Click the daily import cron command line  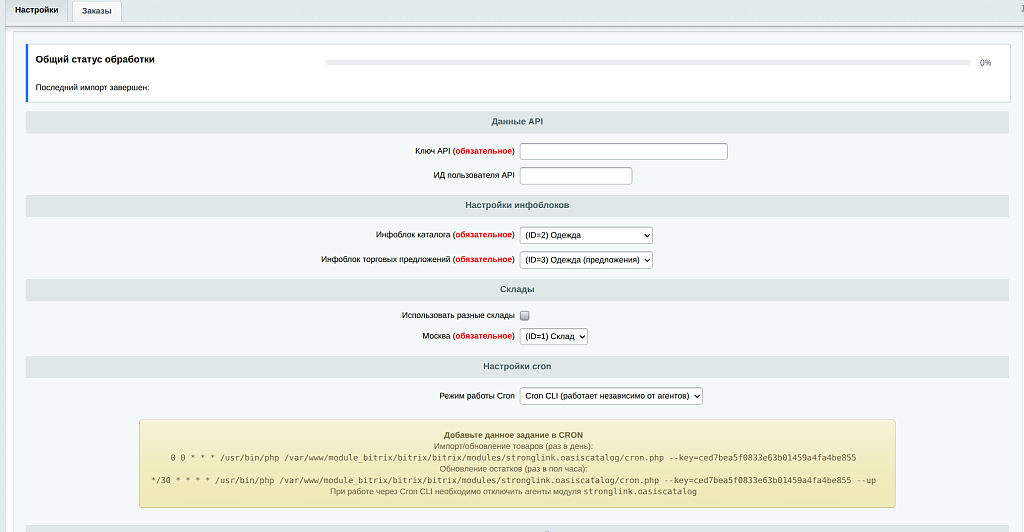(x=513, y=457)
